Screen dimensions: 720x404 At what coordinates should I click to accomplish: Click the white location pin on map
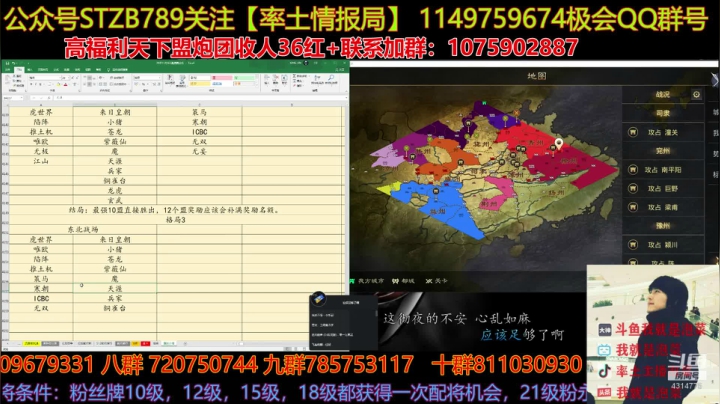pyautogui.click(x=558, y=145)
